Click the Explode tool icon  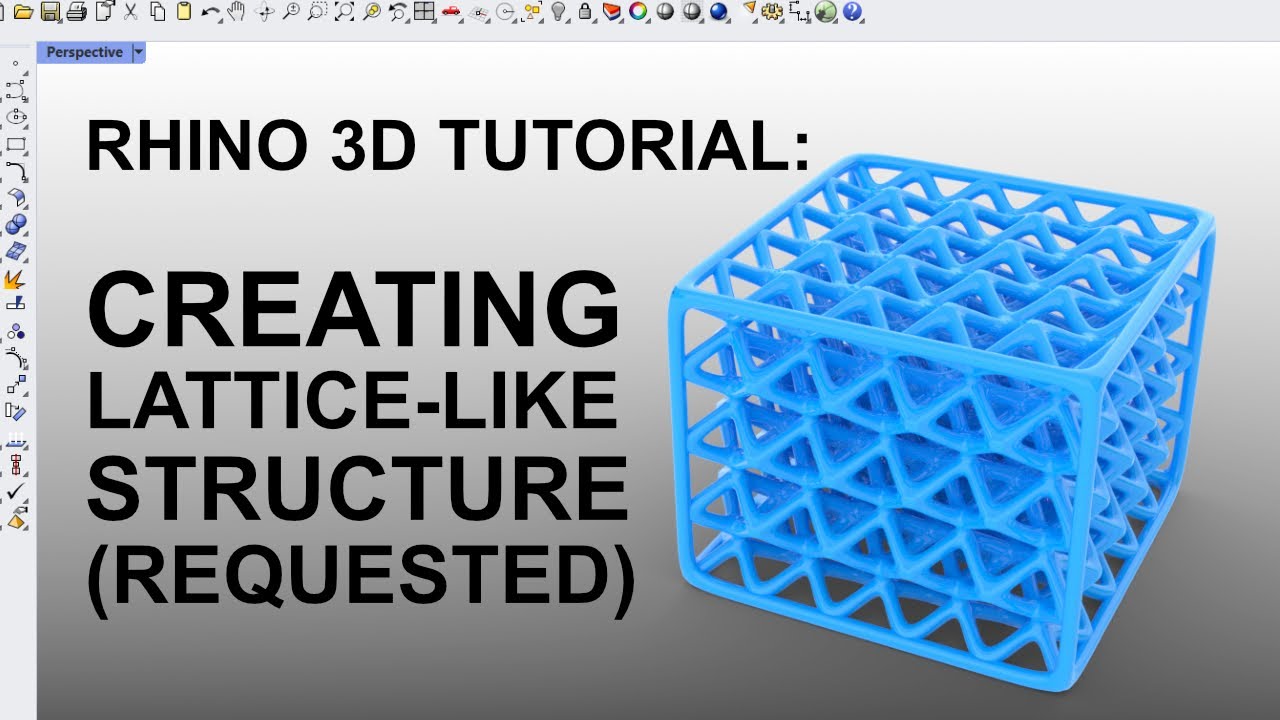pos(16,279)
